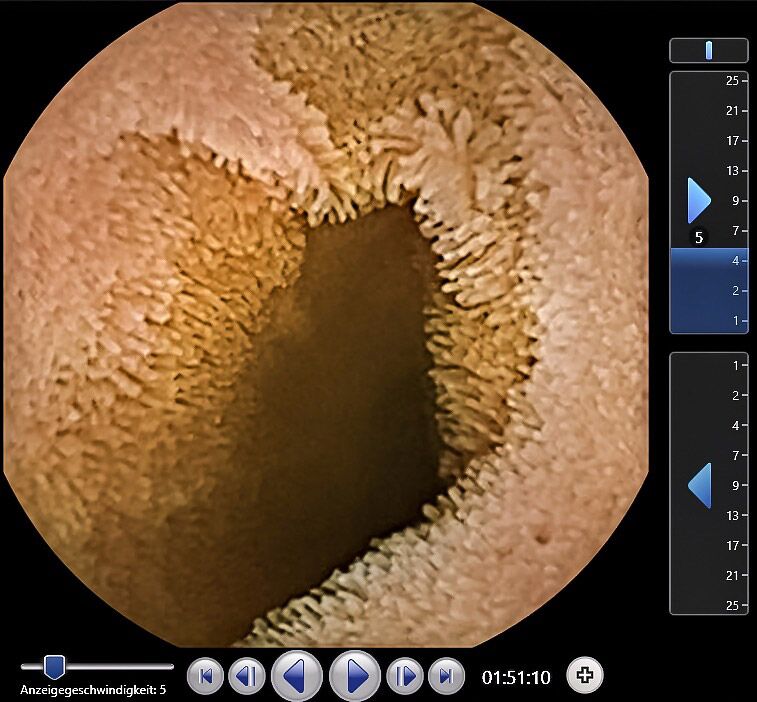Set reverse speed to 25 on lower scale
Viewport: 757px width, 702px height.
click(x=732, y=606)
